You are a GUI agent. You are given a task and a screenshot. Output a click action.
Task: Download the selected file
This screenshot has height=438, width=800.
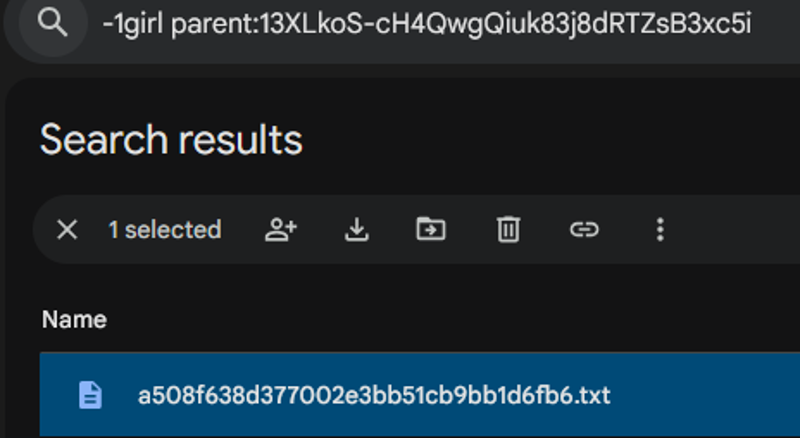[x=357, y=230]
